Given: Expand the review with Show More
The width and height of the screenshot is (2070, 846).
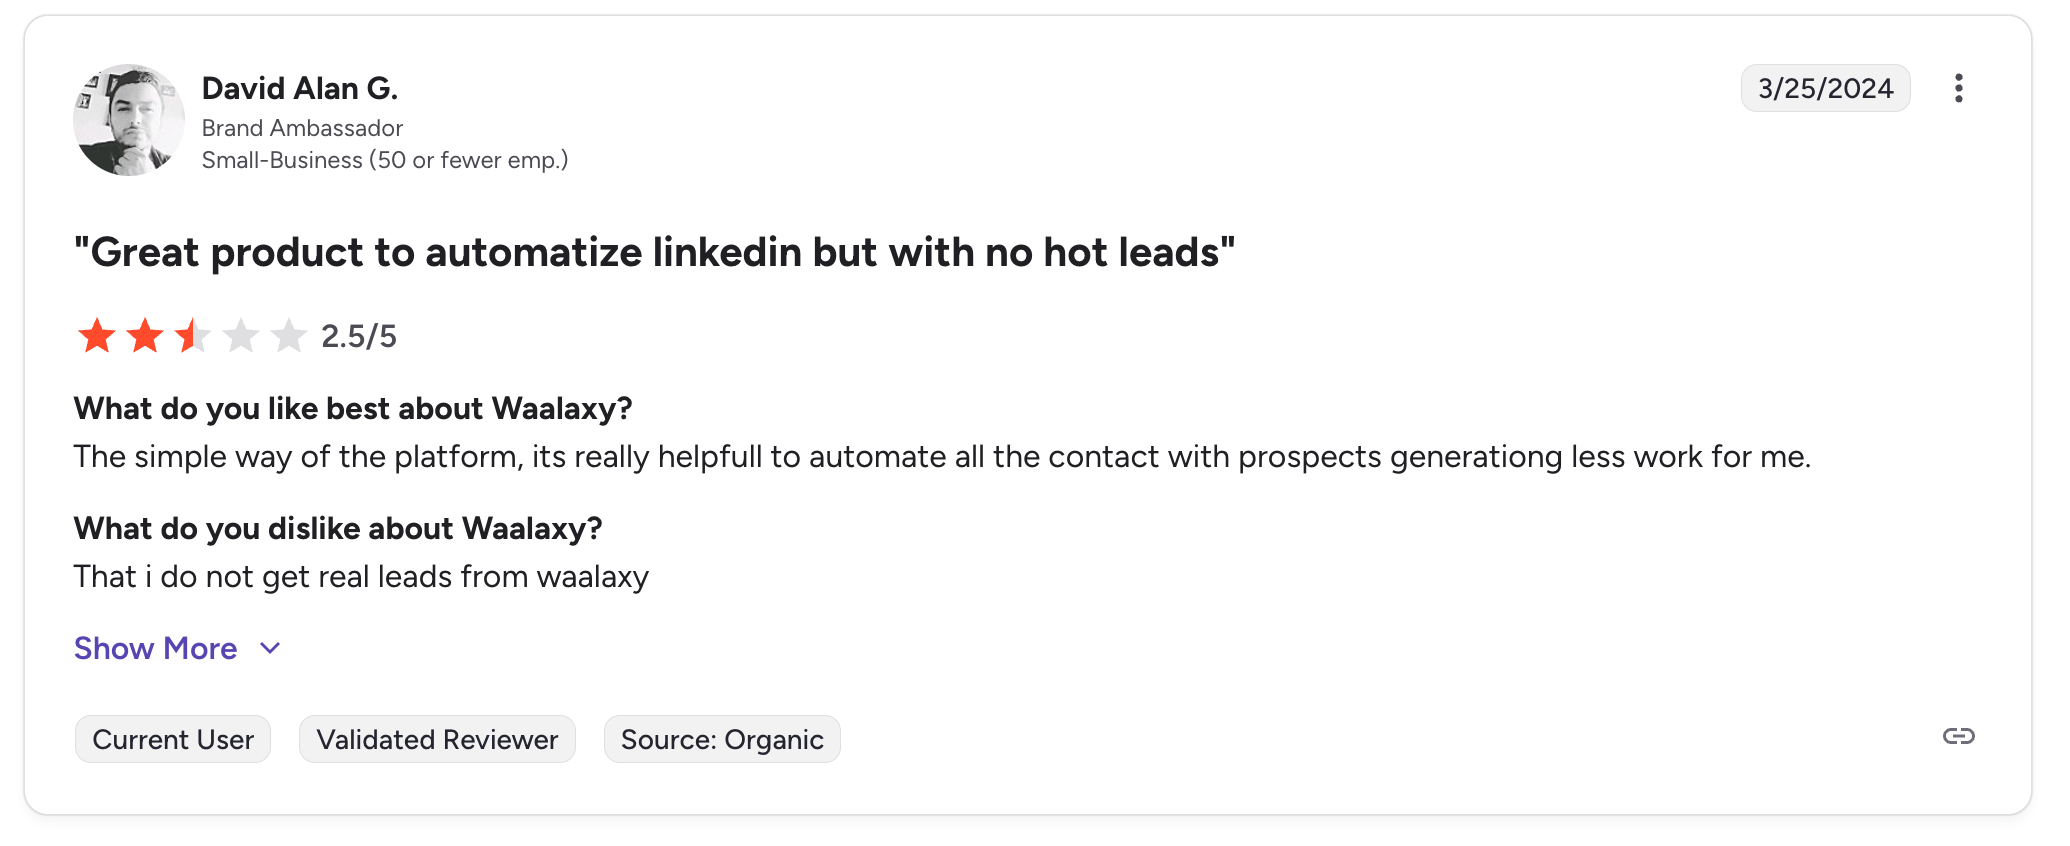Looking at the screenshot, I should click(x=156, y=649).
